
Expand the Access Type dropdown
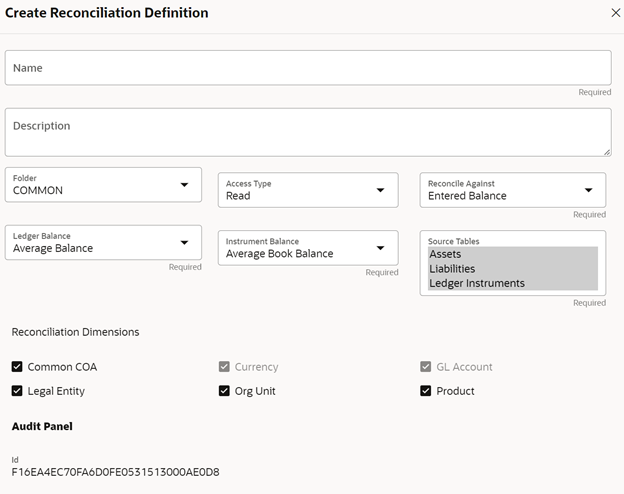click(308, 190)
